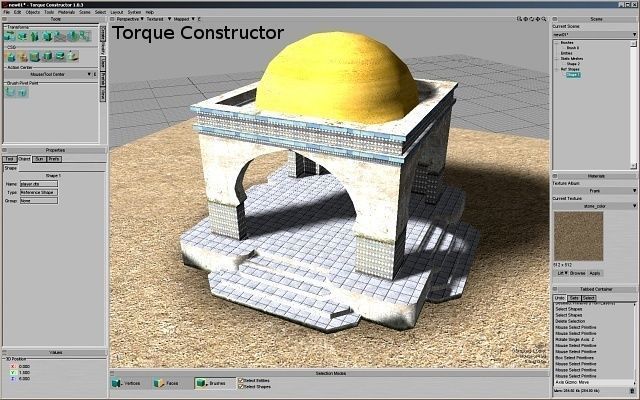The width and height of the screenshot is (640, 400).
Task: Select the fifth Transform tool icon
Action: pos(60,36)
